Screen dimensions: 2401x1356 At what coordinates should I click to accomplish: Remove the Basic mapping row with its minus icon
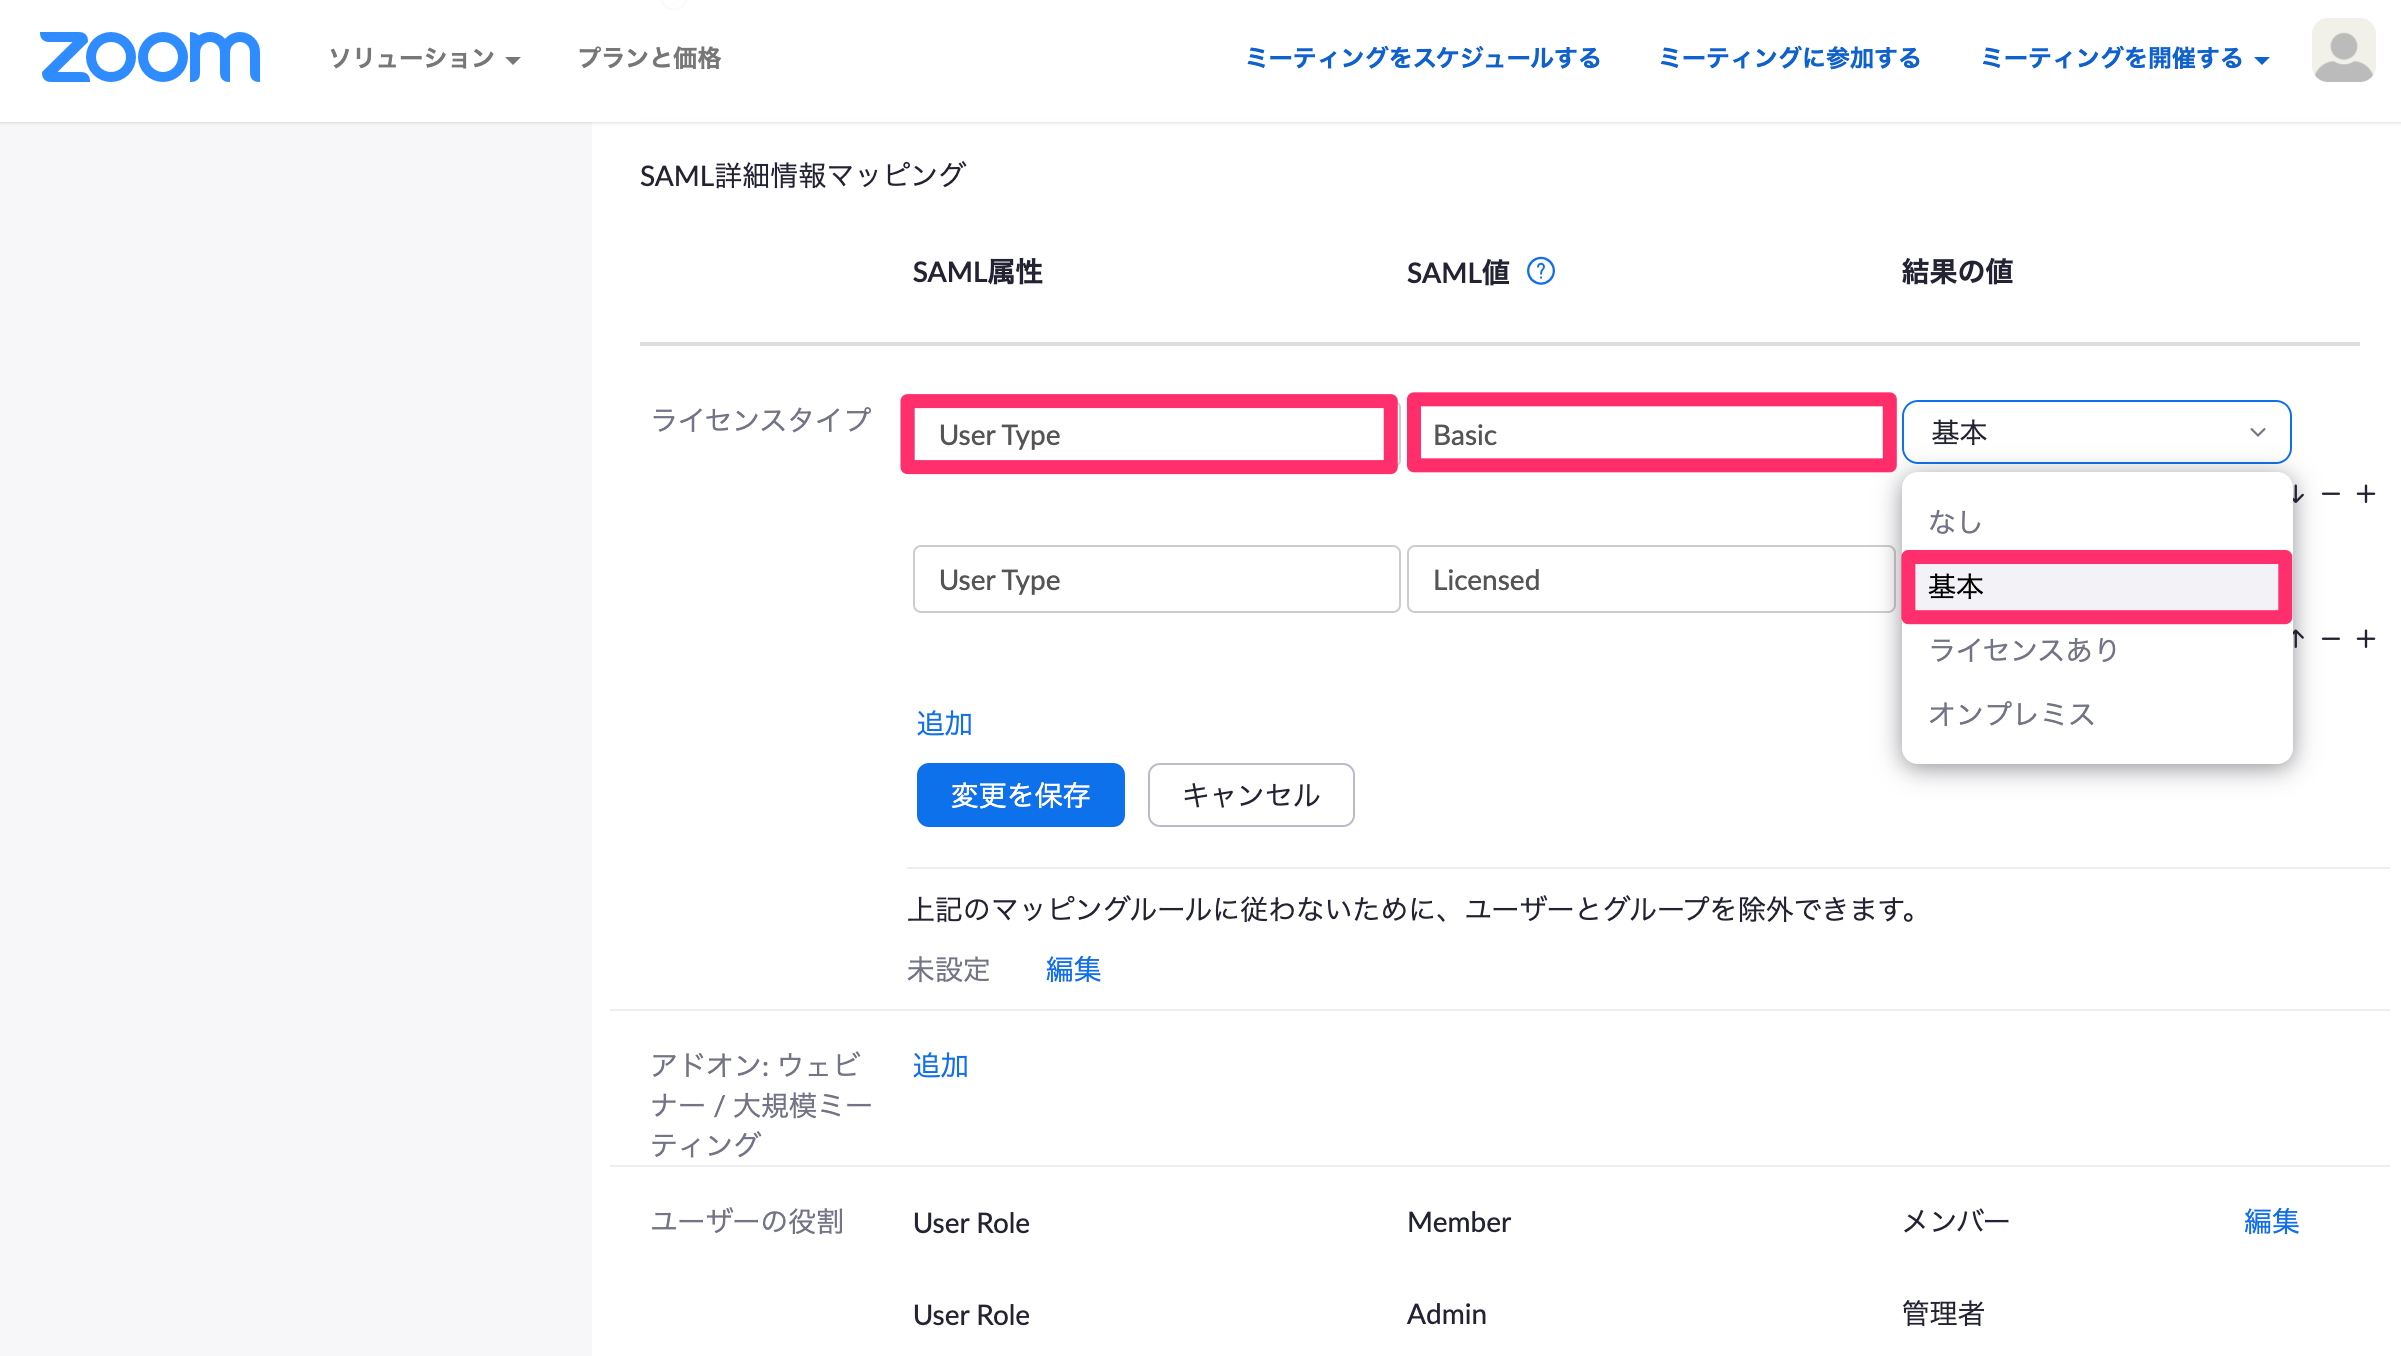(x=2331, y=494)
